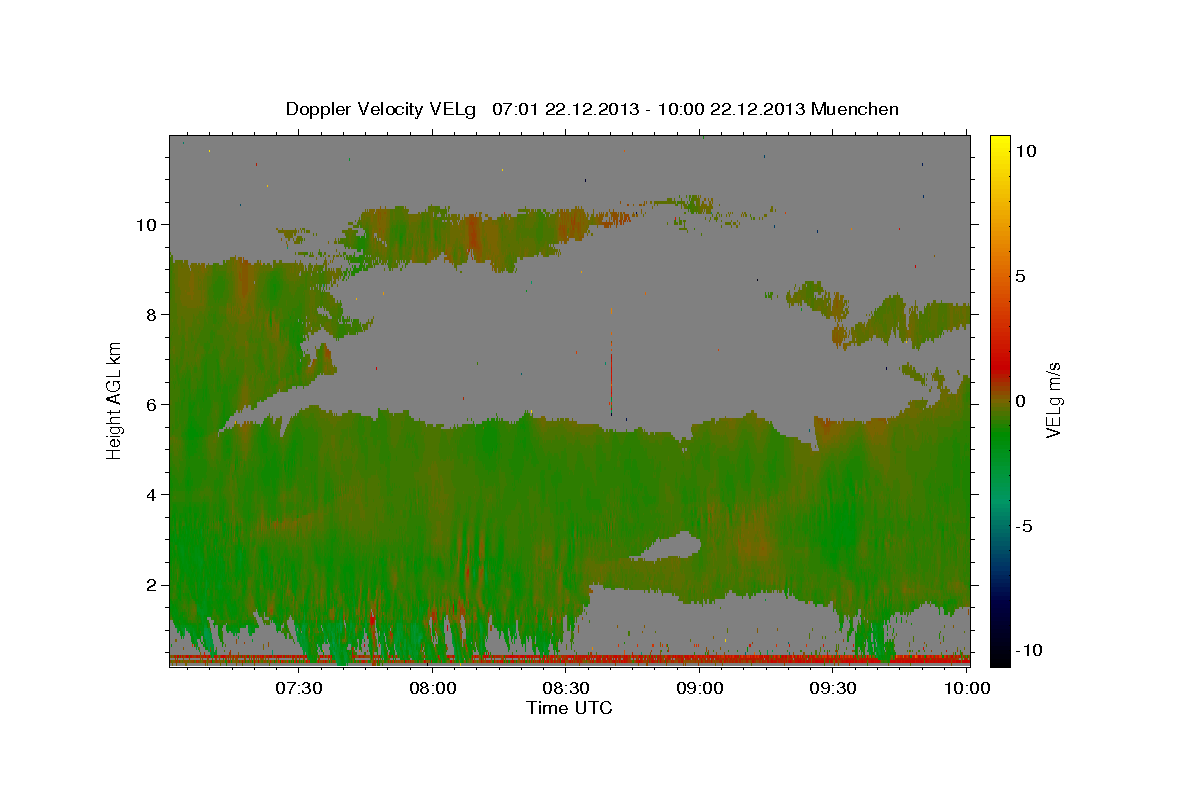Viewport: 1200px width, 800px height.
Task: Click the colorbar value 0 label
Action: (1021, 400)
